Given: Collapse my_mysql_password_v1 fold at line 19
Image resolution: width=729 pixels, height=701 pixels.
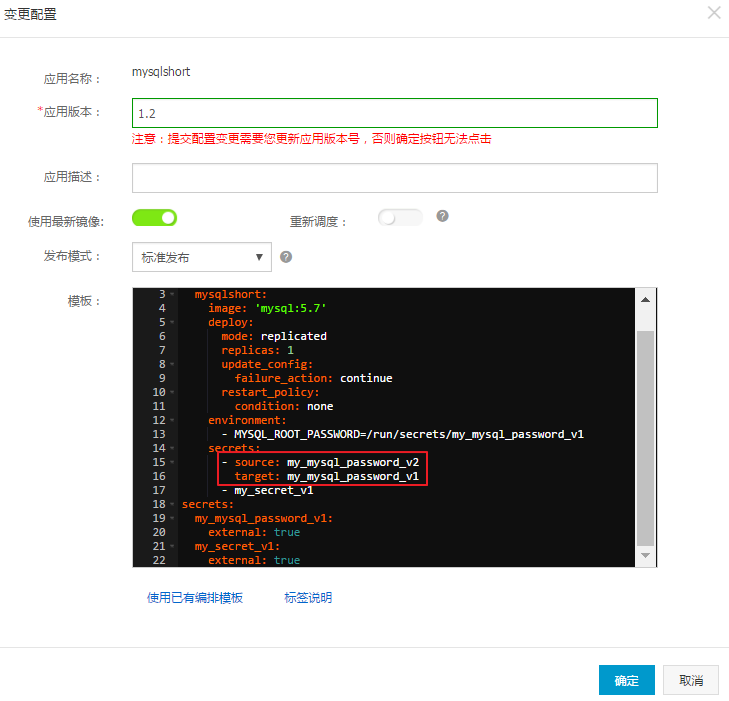Looking at the screenshot, I should click(172, 518).
